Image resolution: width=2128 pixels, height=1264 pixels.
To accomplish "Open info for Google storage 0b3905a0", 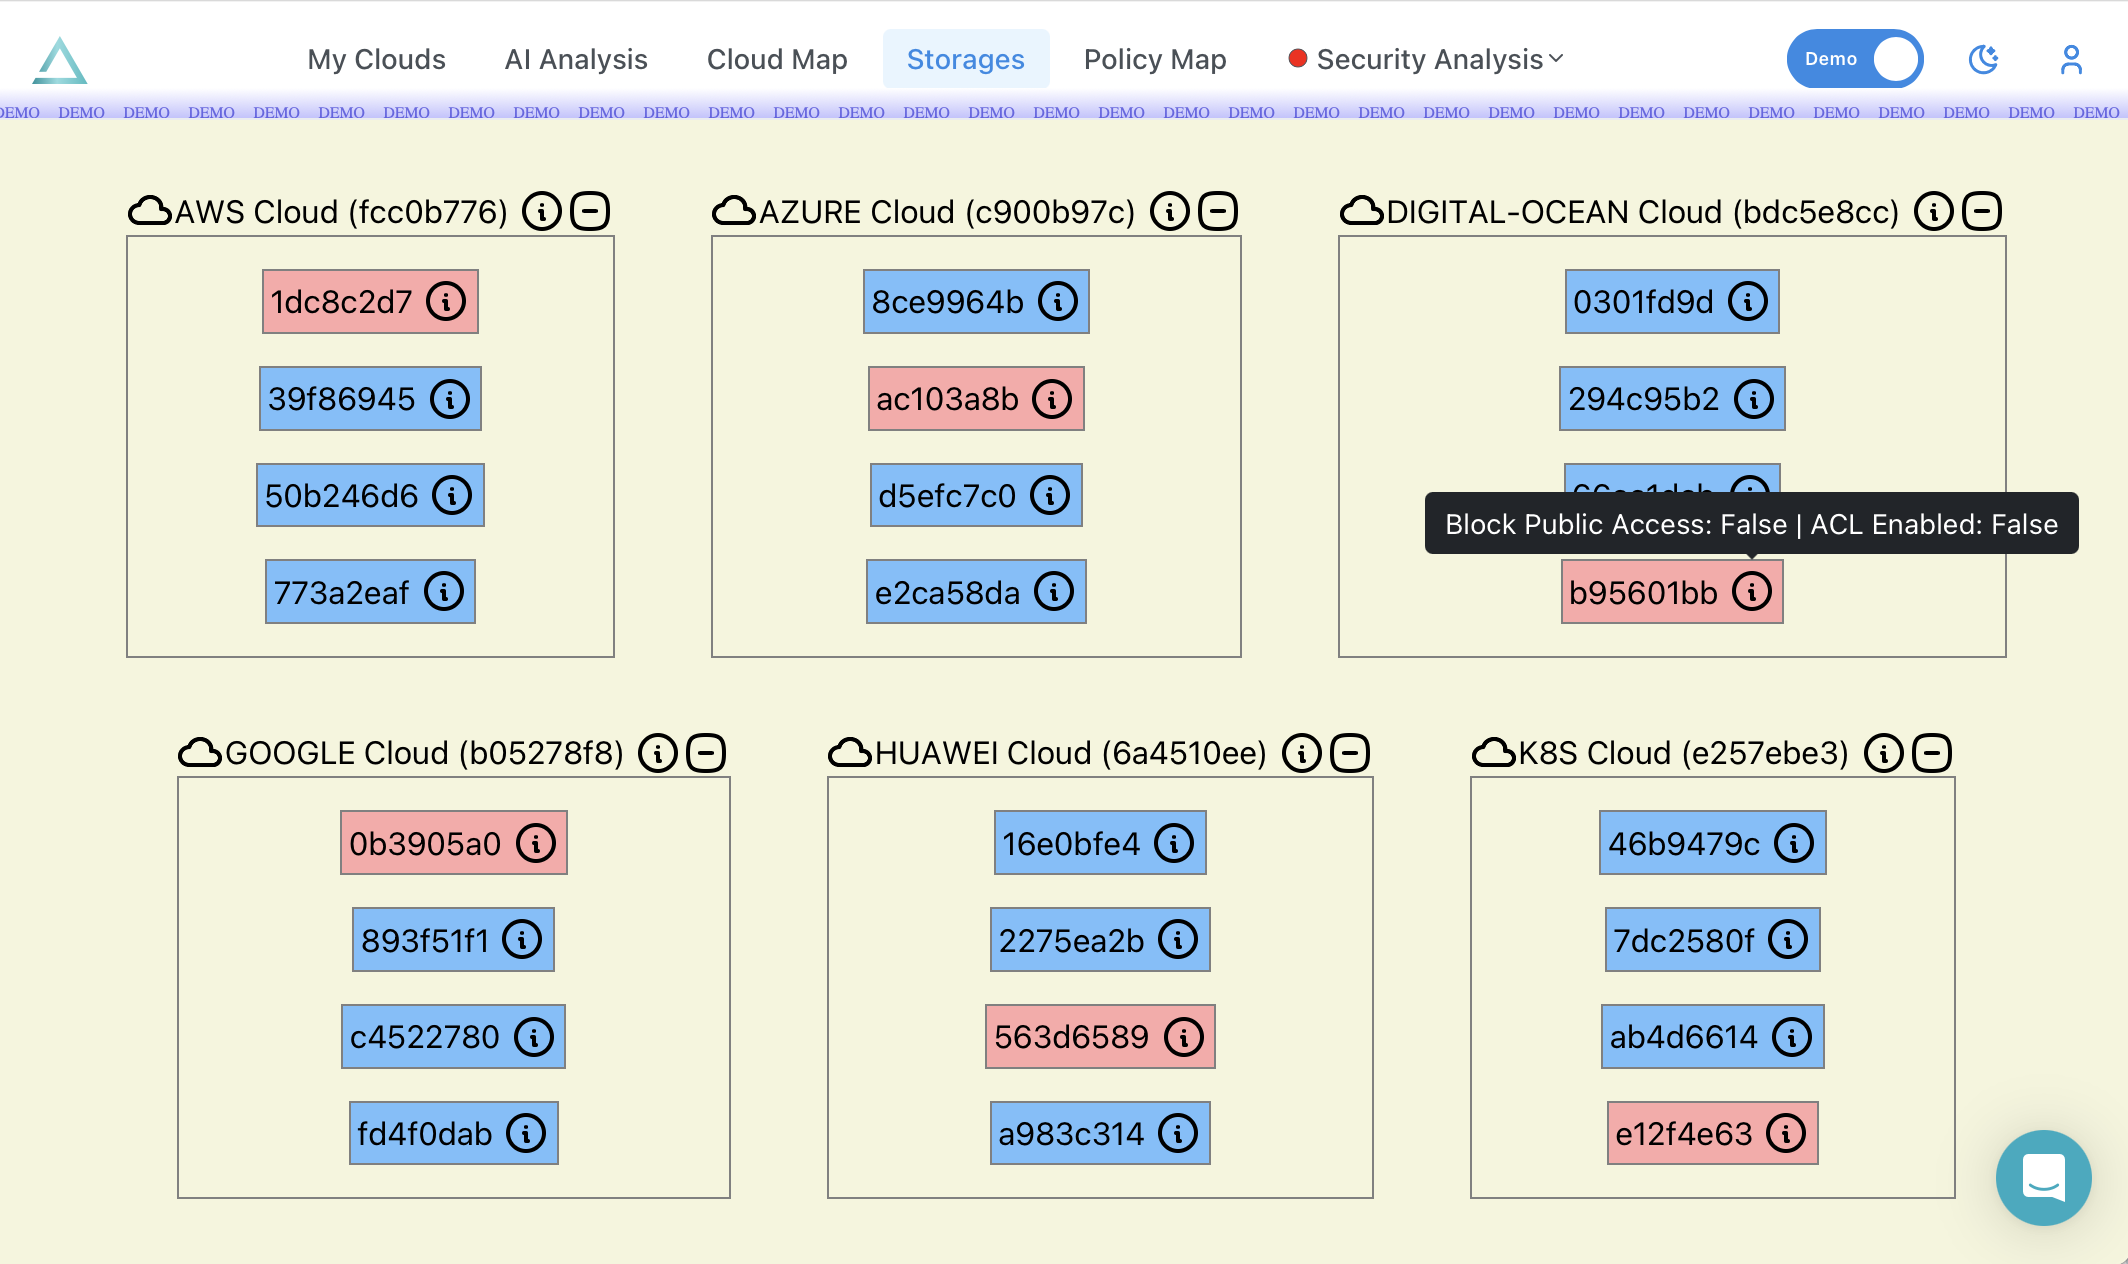I will (x=536, y=843).
